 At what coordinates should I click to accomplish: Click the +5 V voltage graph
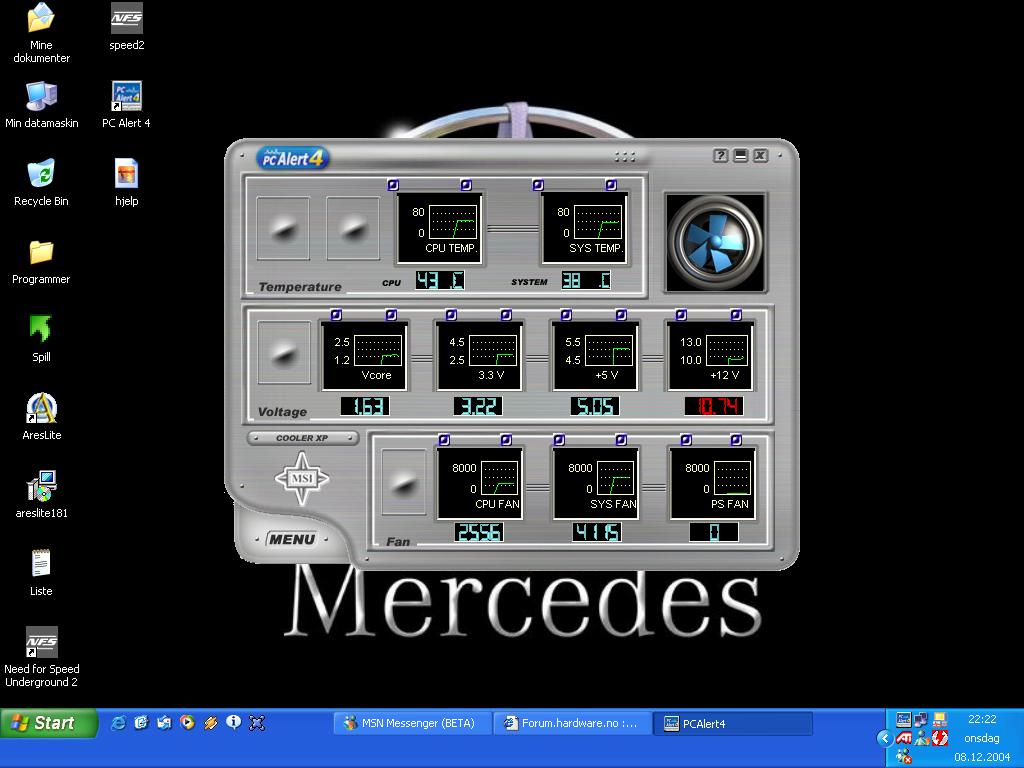tap(595, 357)
